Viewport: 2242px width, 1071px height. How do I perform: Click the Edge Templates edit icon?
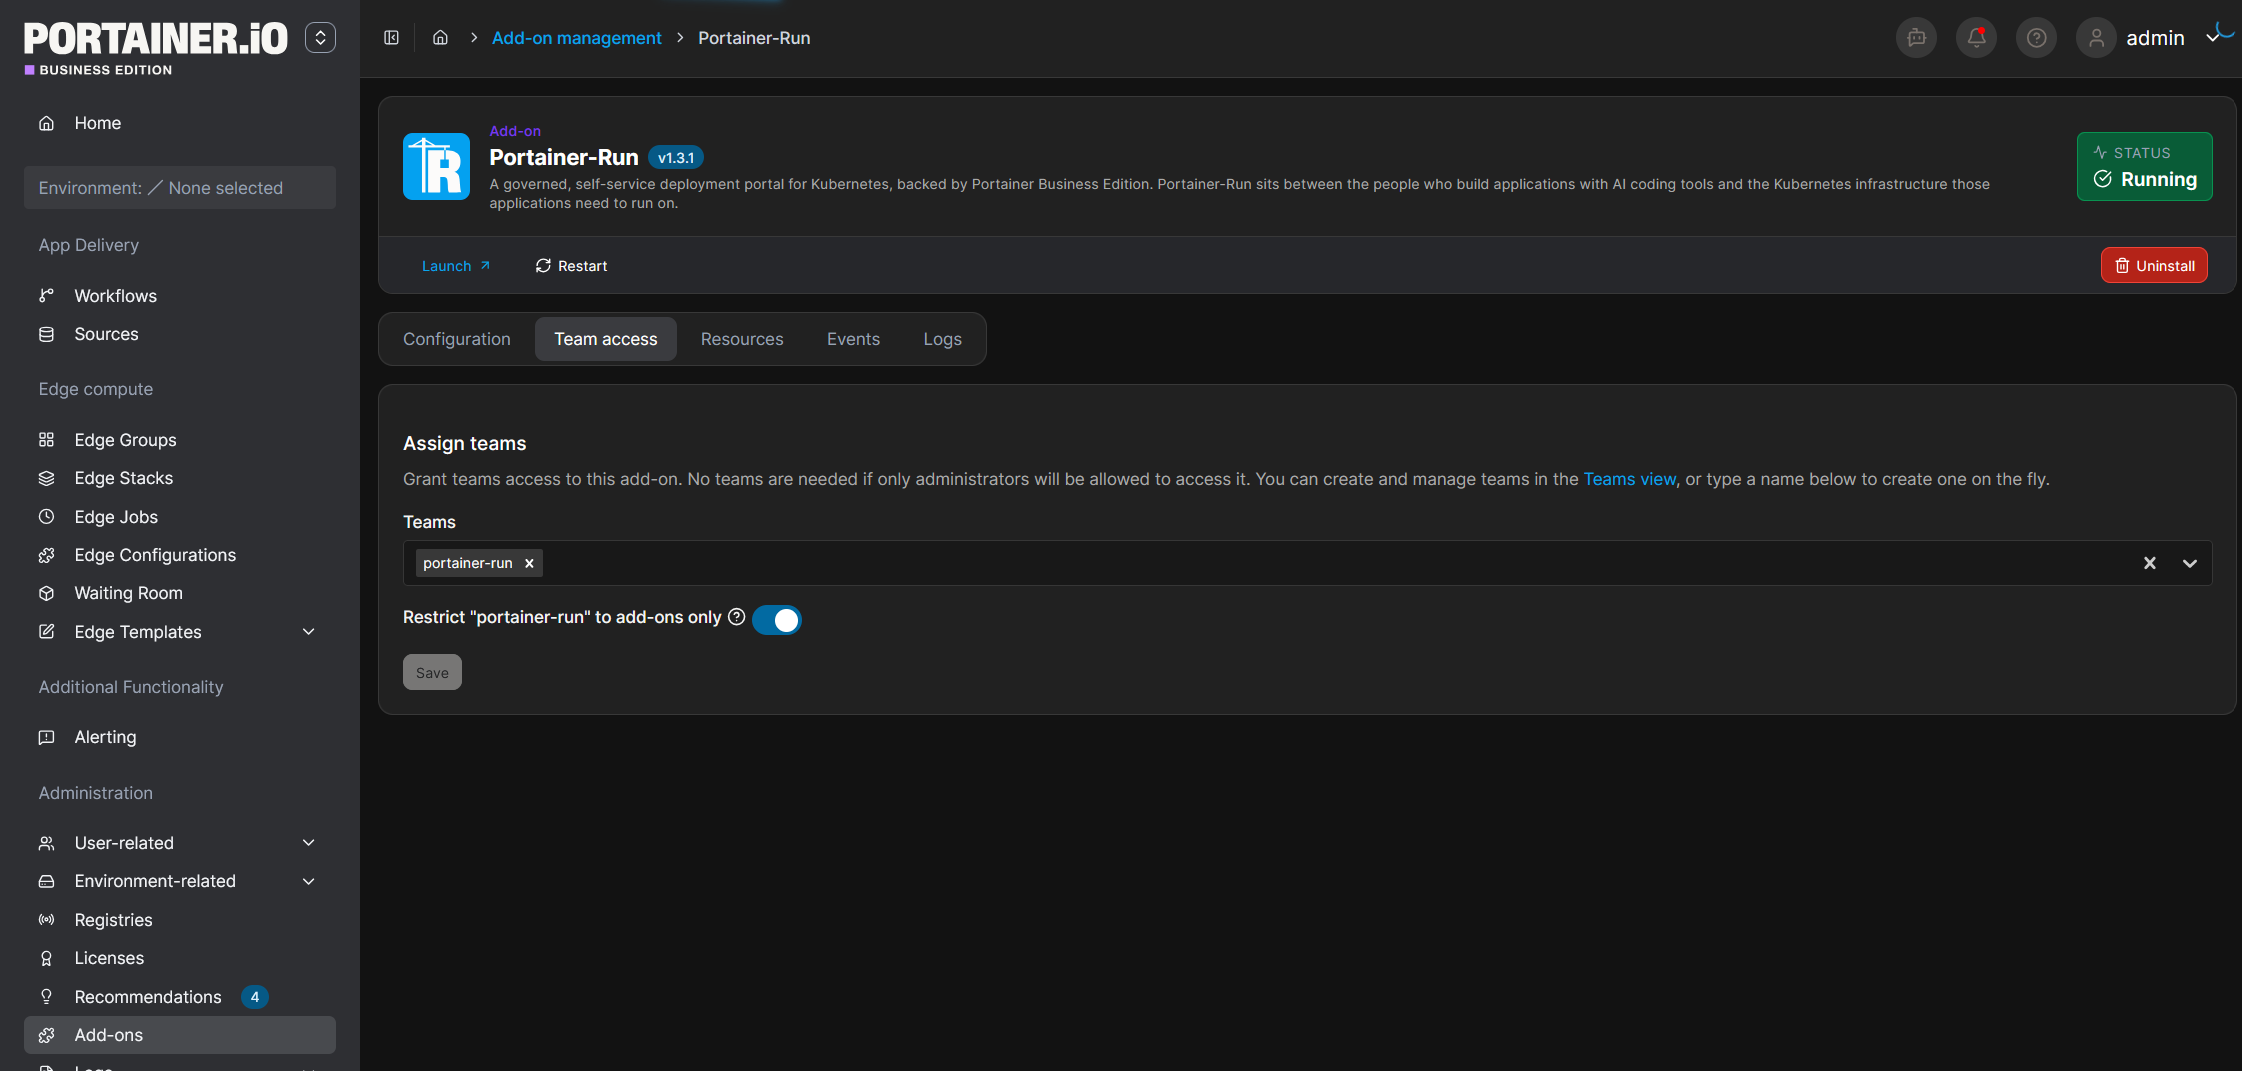coord(46,632)
